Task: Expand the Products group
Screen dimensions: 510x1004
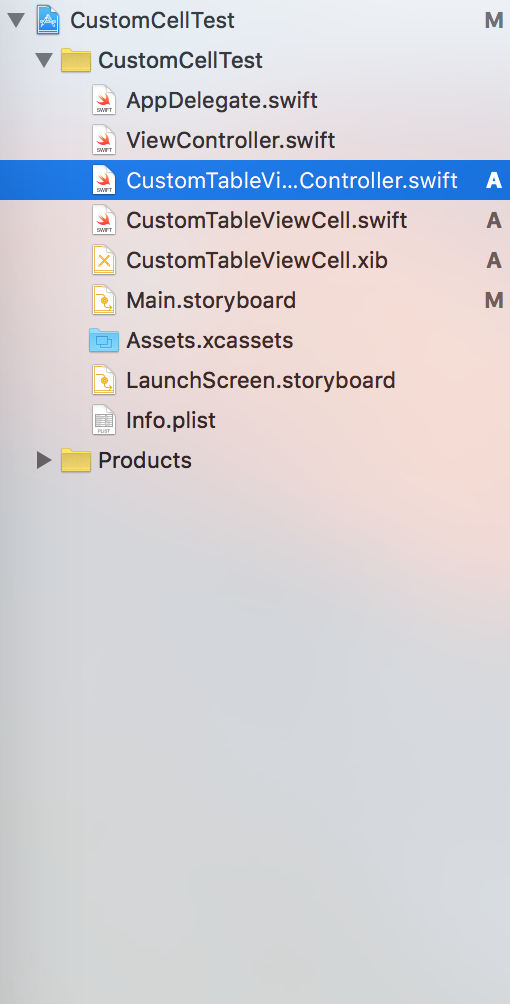Action: (x=44, y=460)
